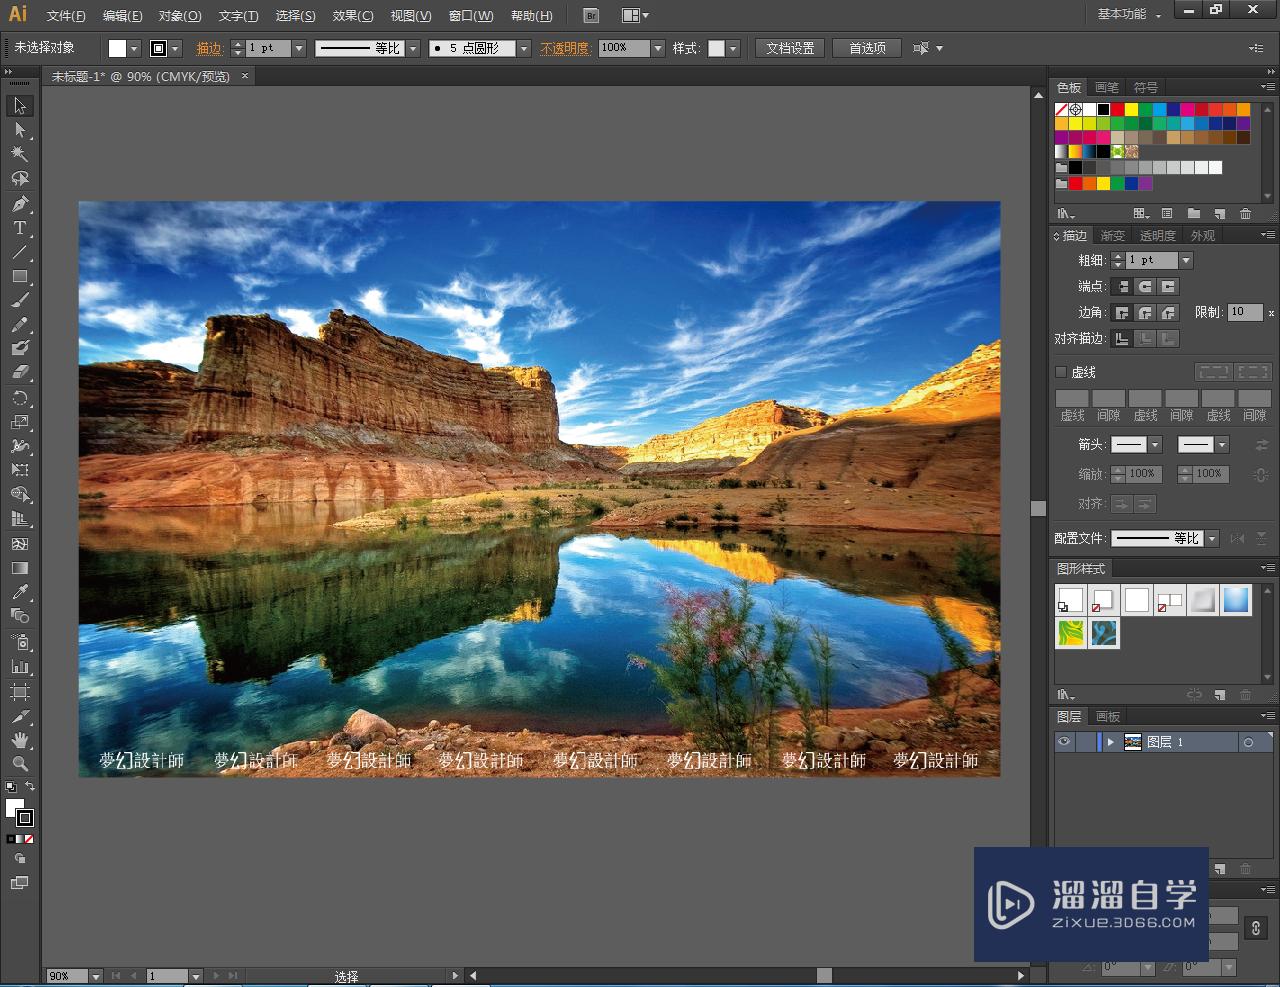Enable the dashed line (虚线) checkbox
The width and height of the screenshot is (1280, 987).
pyautogui.click(x=1061, y=372)
